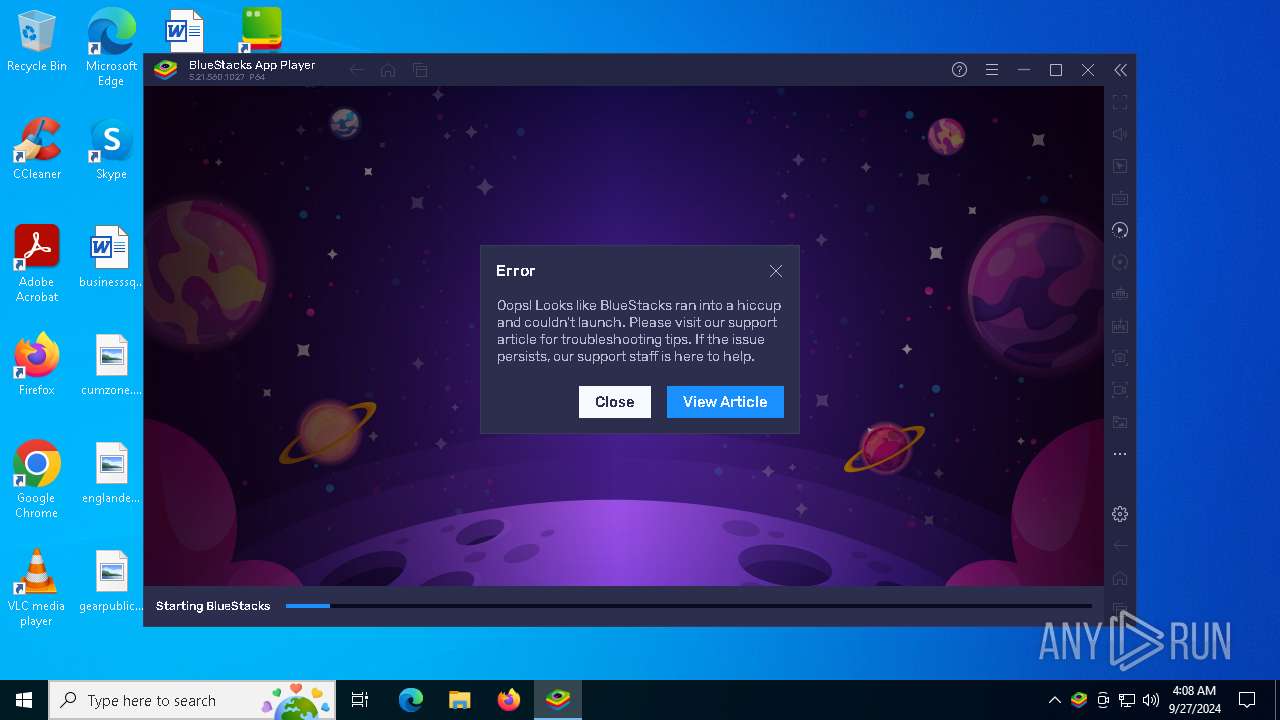Screen dimensions: 1280x720
Task: Close the BlueStacks App Player window
Action: tap(1088, 70)
